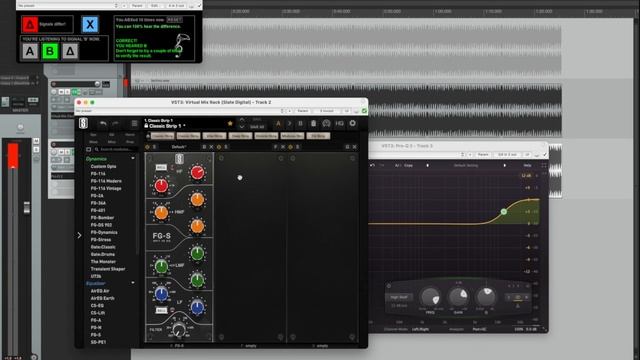Click the gold favorite star icon
Viewport: 640px width, 360px height.
(230, 123)
